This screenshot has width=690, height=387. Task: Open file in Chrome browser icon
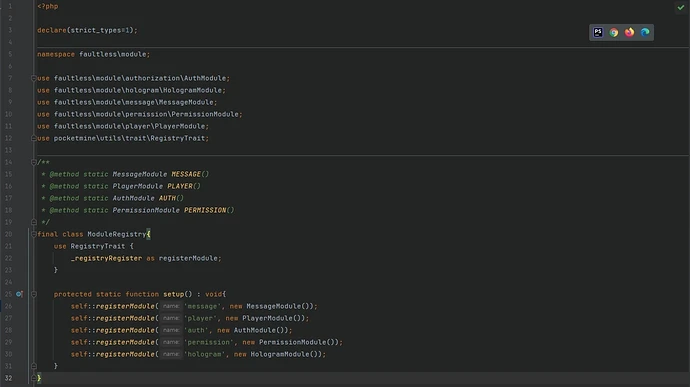pyautogui.click(x=613, y=32)
